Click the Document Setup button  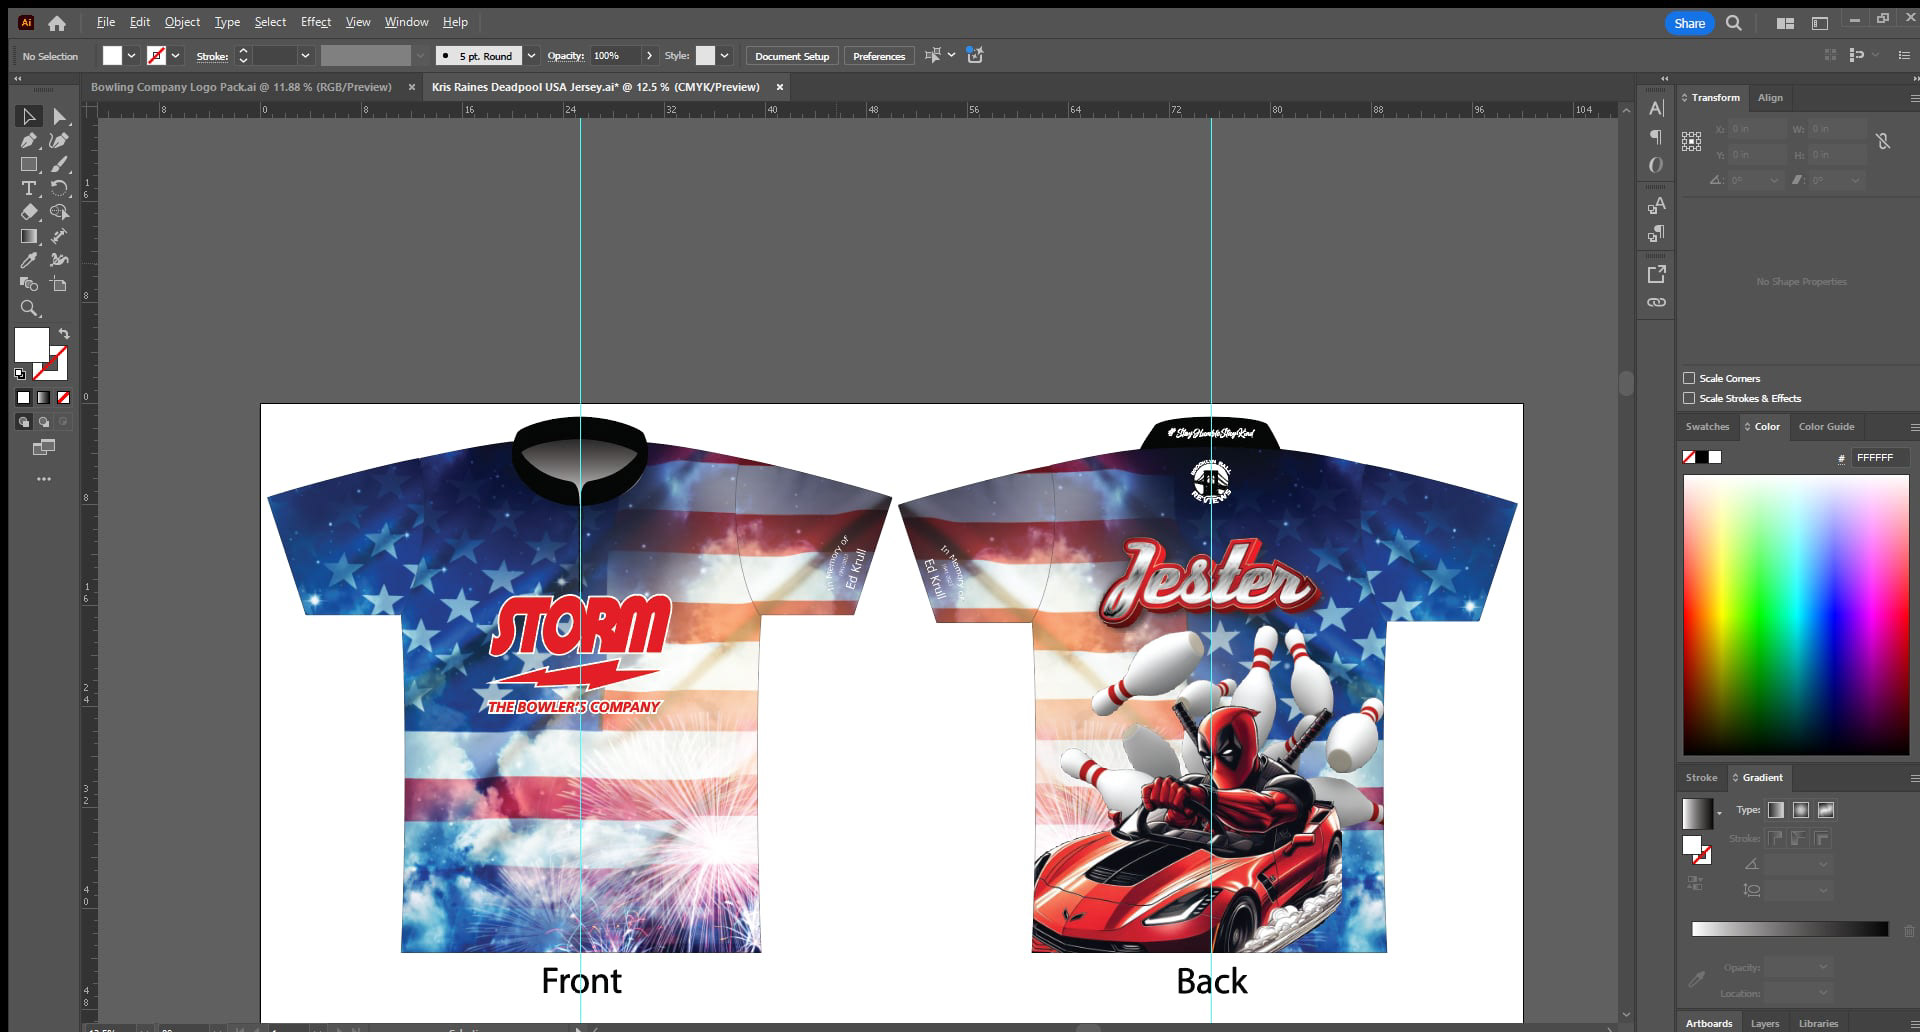click(792, 56)
